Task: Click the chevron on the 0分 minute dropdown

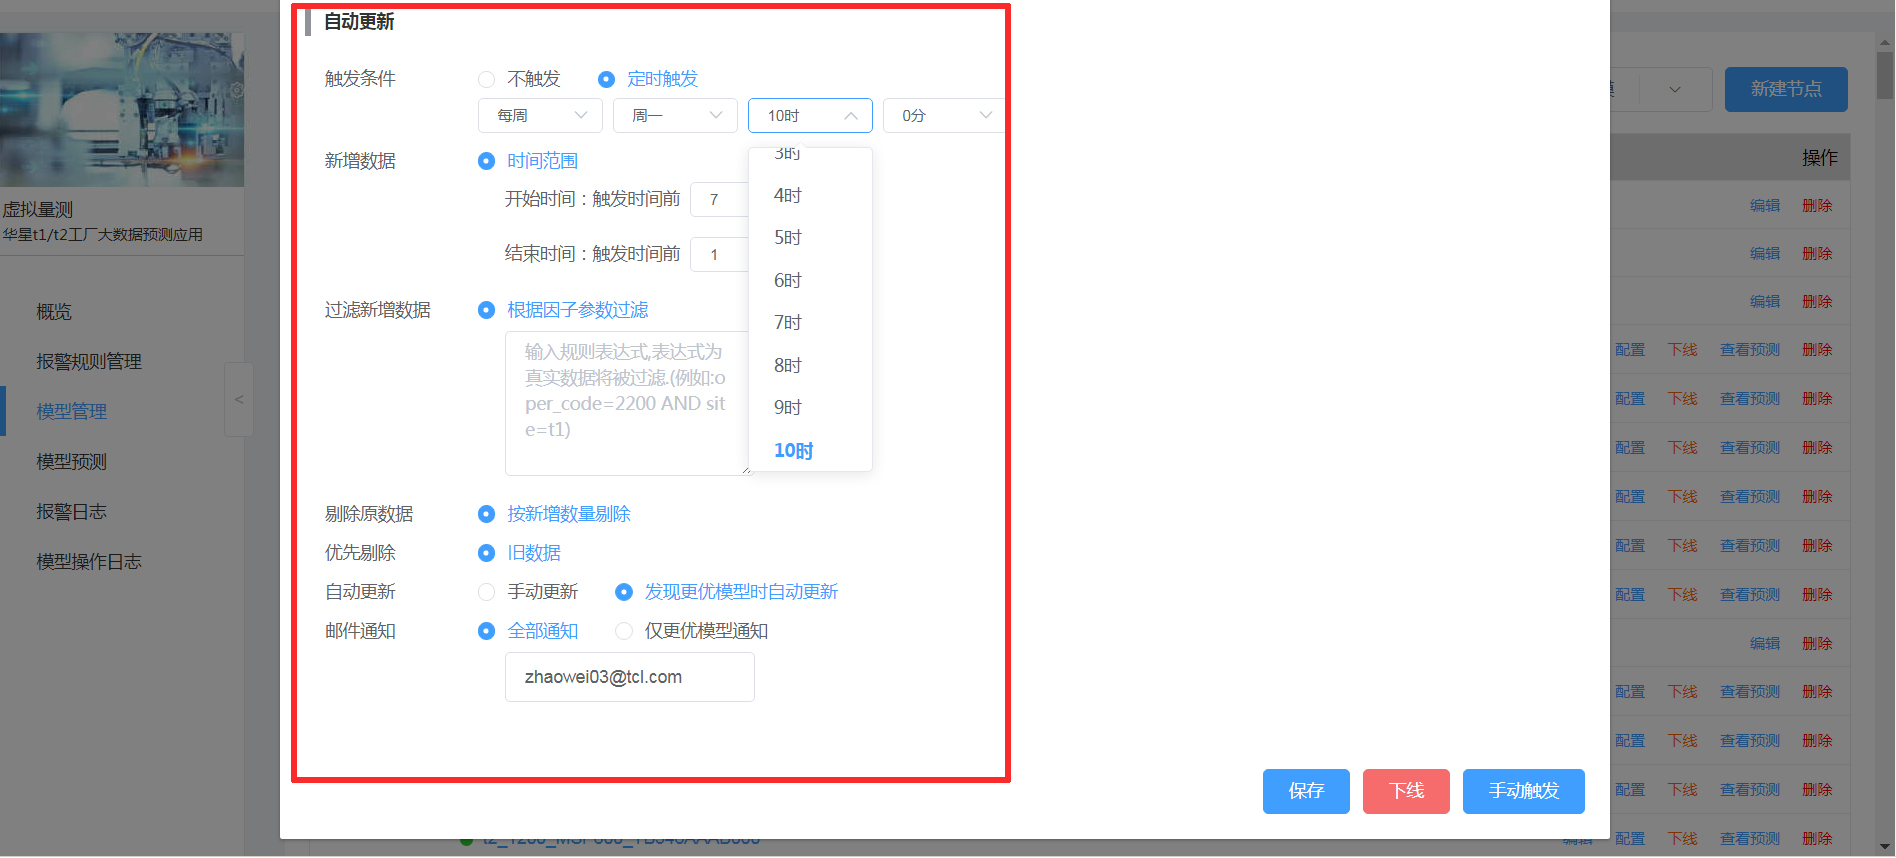Action: coord(985,116)
